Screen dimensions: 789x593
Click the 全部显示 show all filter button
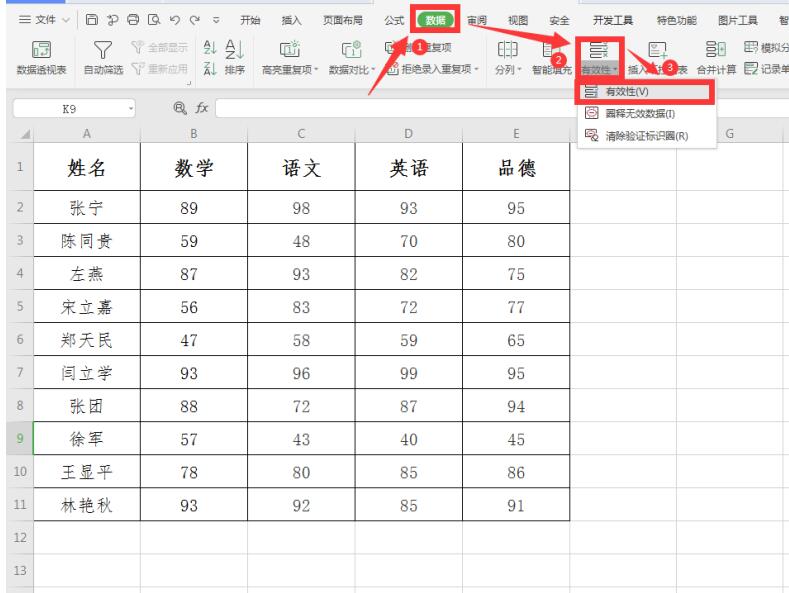pyautogui.click(x=159, y=47)
